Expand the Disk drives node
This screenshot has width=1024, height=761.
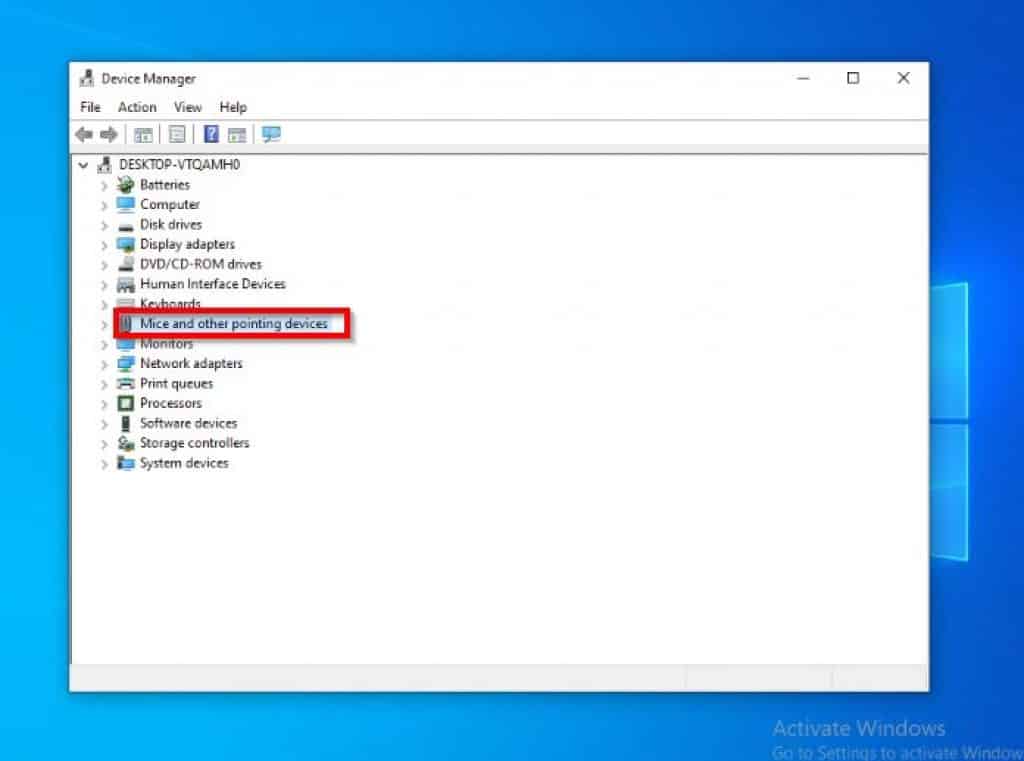pos(104,225)
